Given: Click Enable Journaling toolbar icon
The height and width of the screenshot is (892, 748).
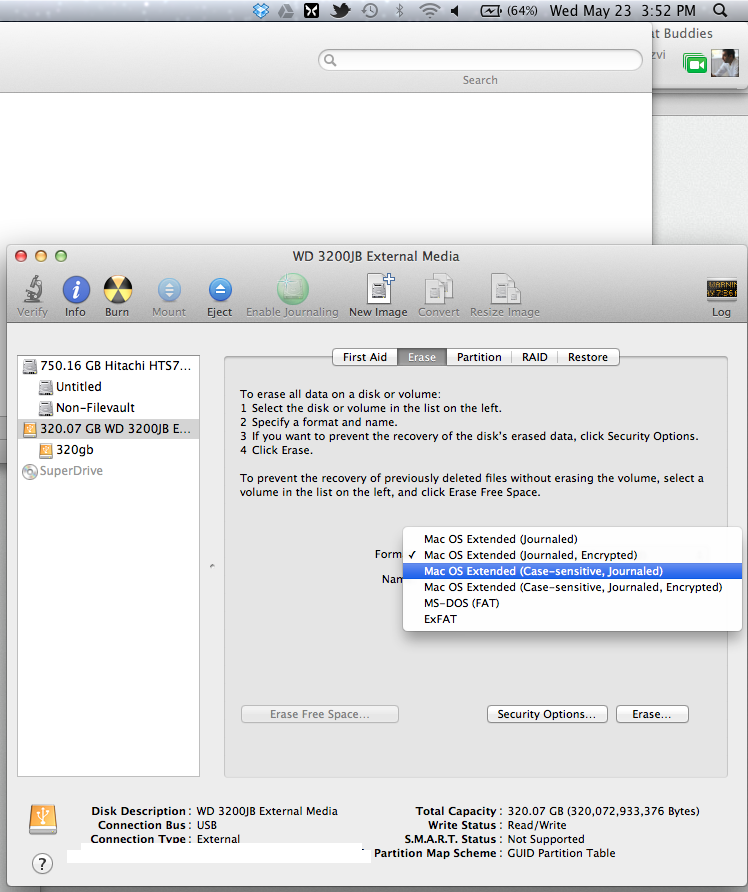Looking at the screenshot, I should pos(292,289).
